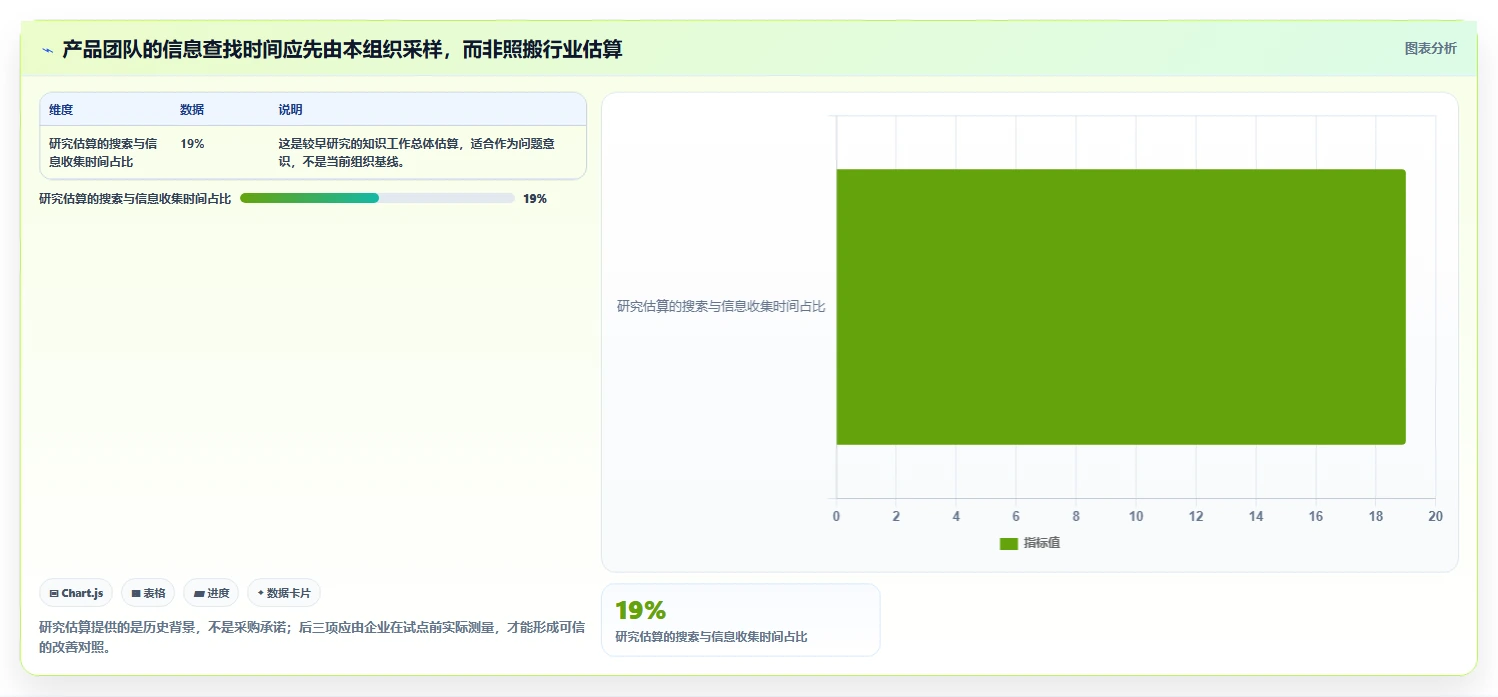Click the 数据 column header

point(192,110)
